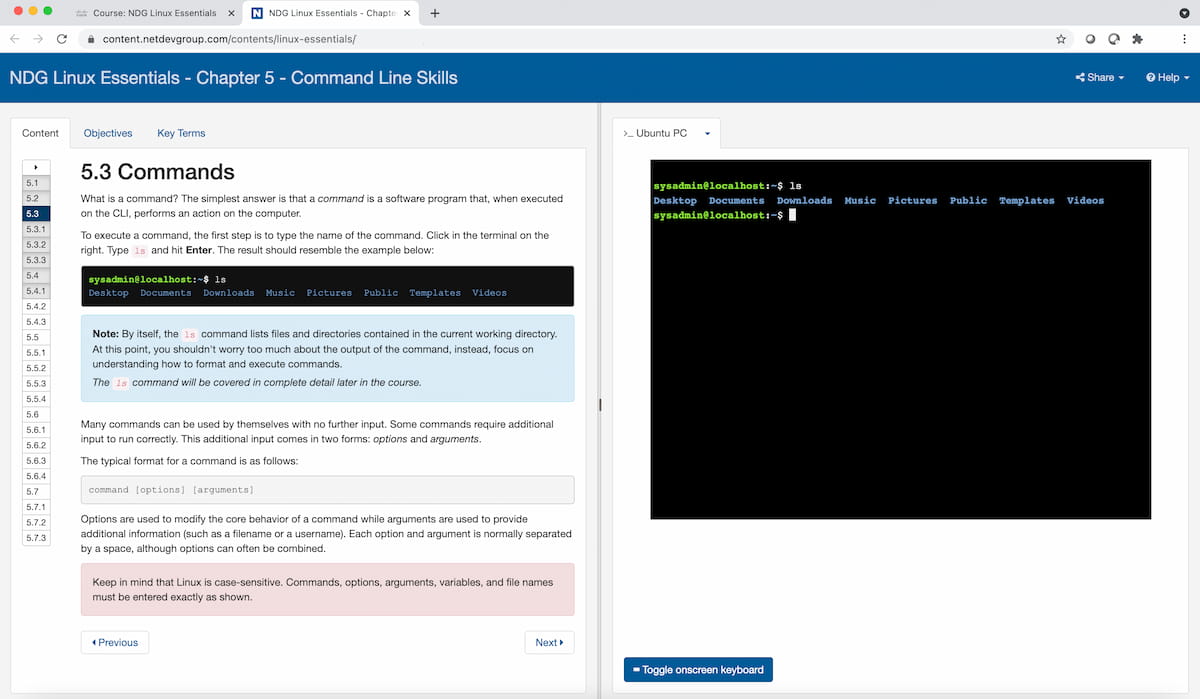Click 'Documents' in the lesson example output
1200x699 pixels.
(x=166, y=293)
